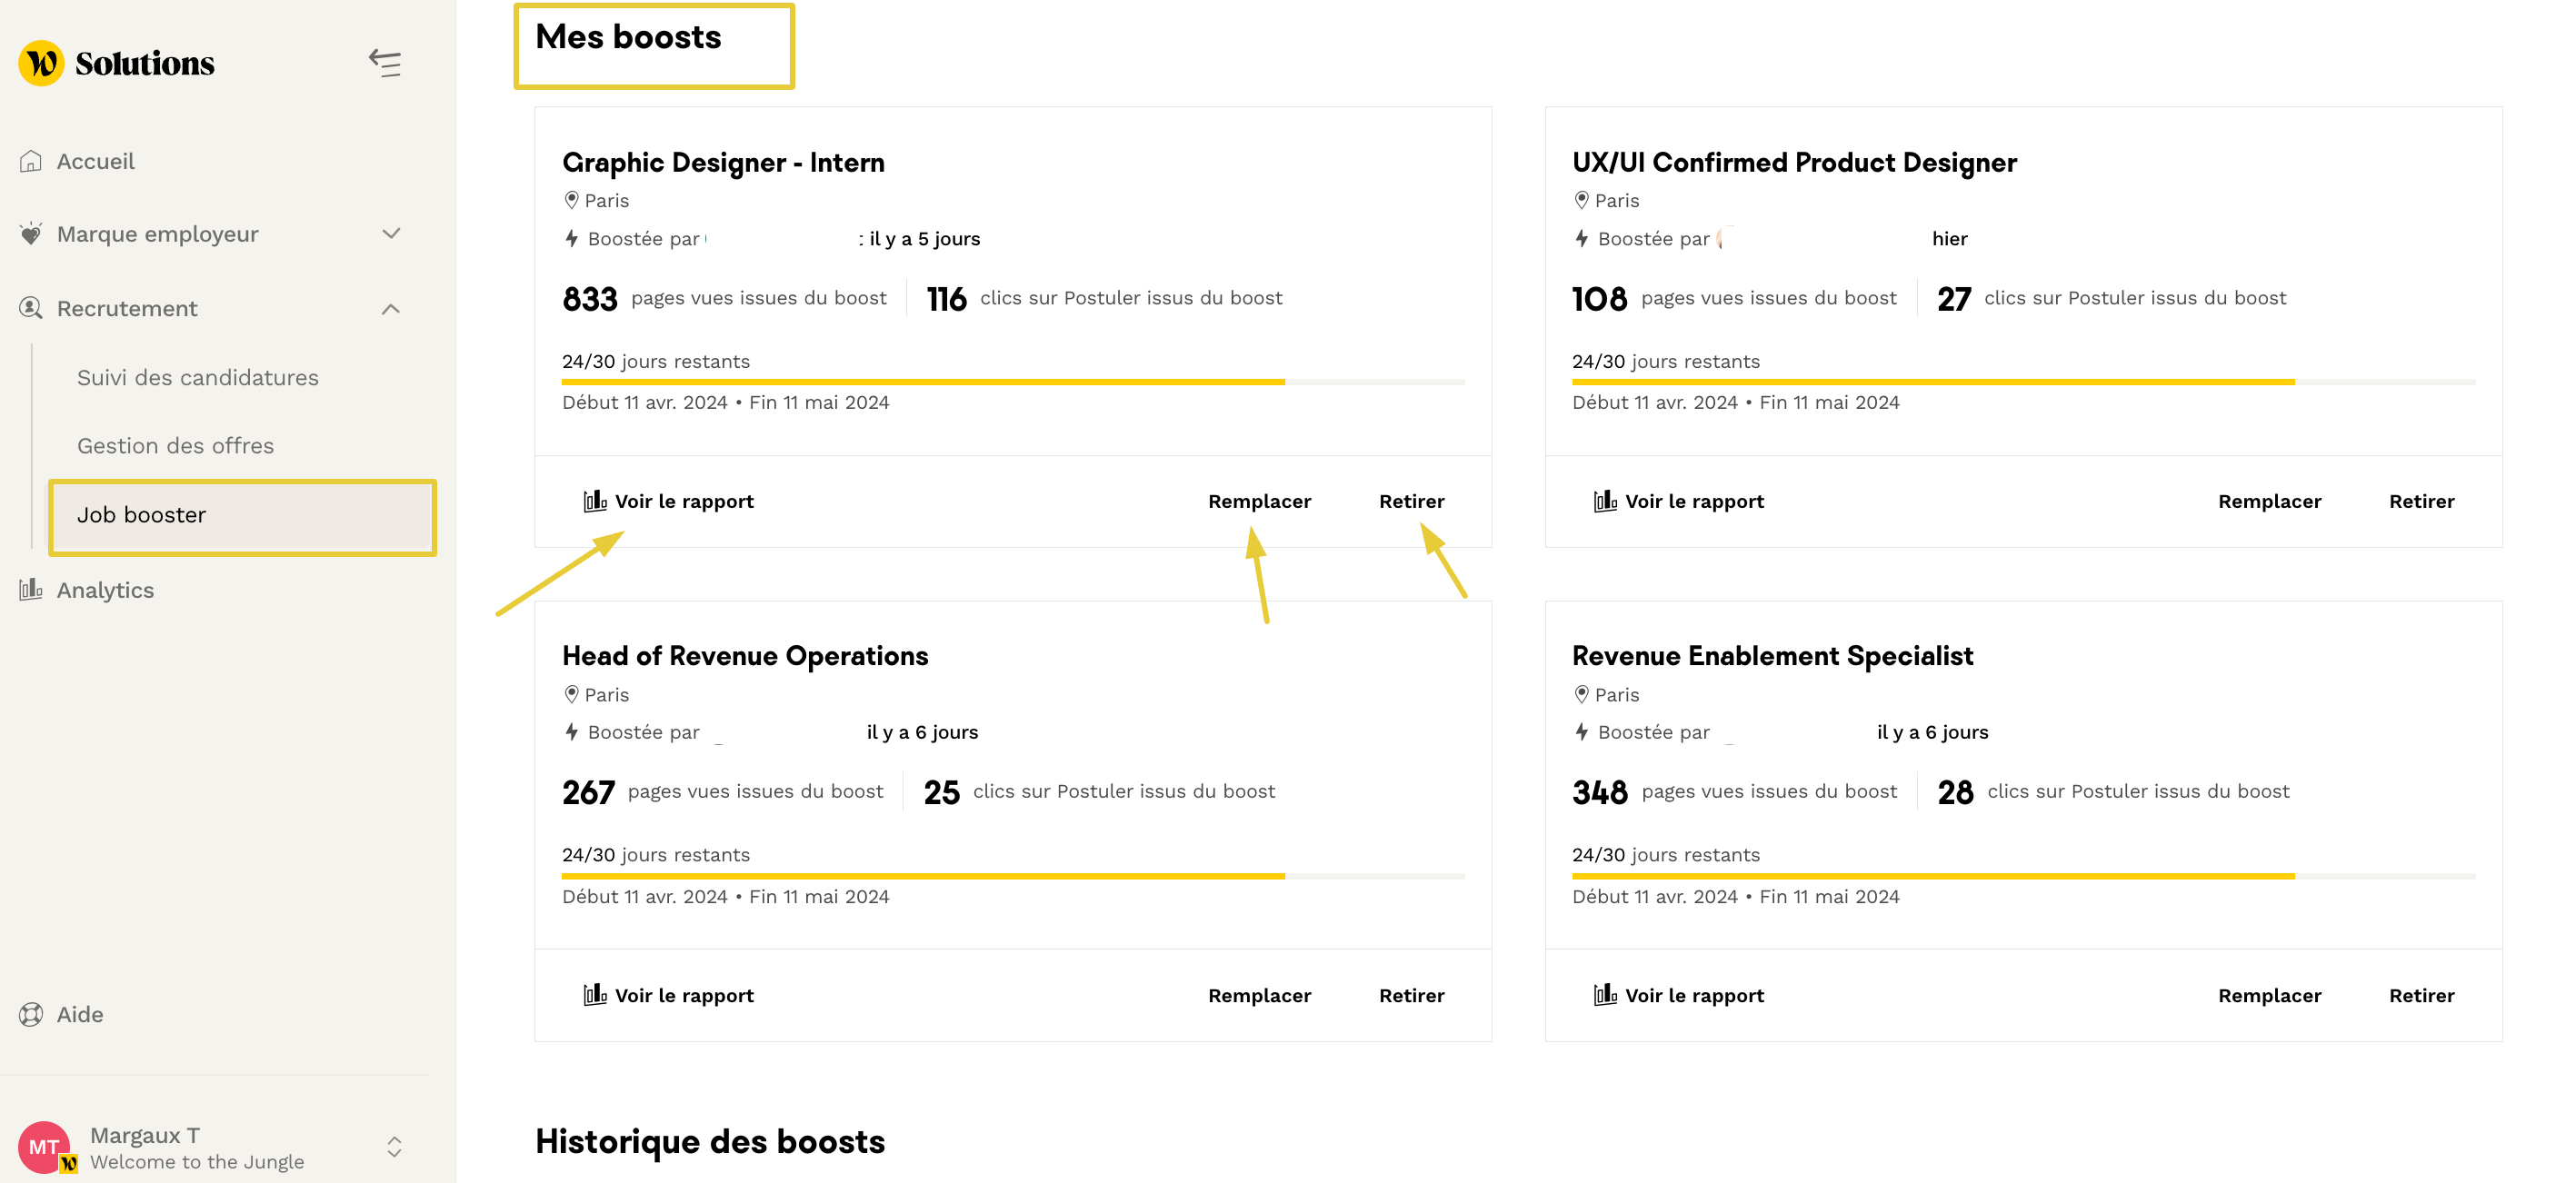Select Job booster in the sidebar
The image size is (2576, 1183).
141,515
